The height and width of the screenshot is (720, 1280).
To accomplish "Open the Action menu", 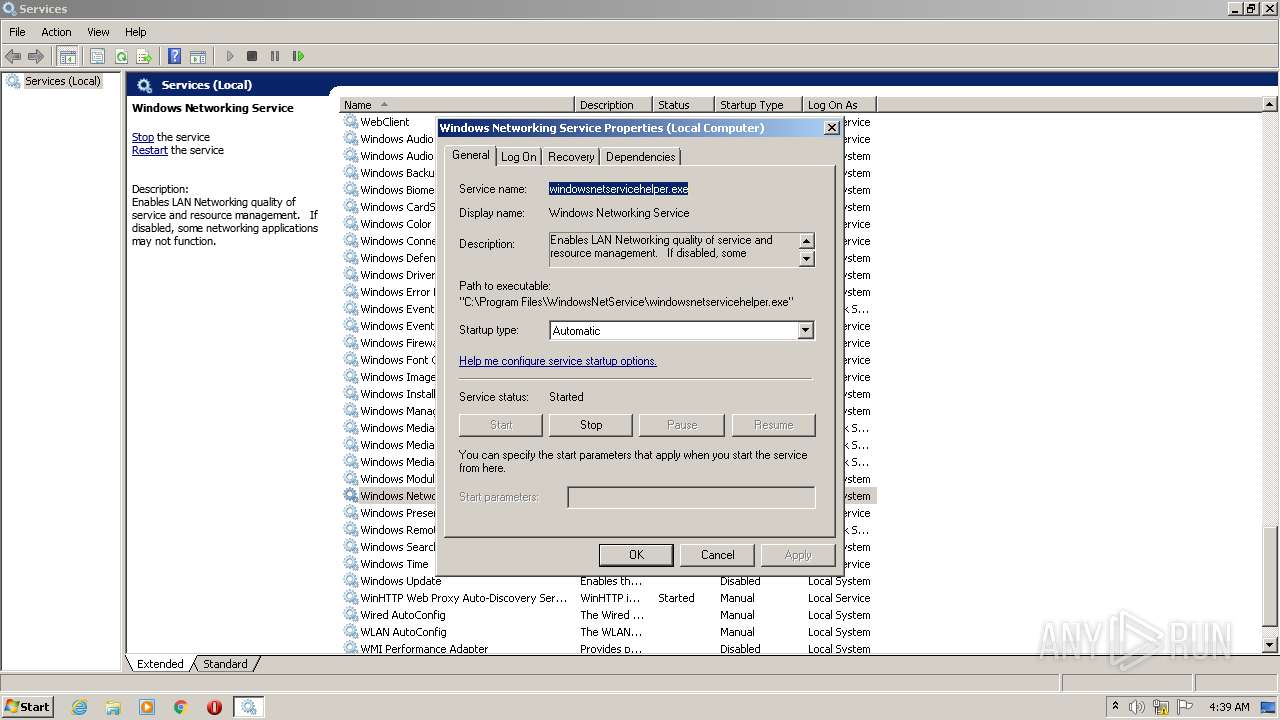I will 56,32.
